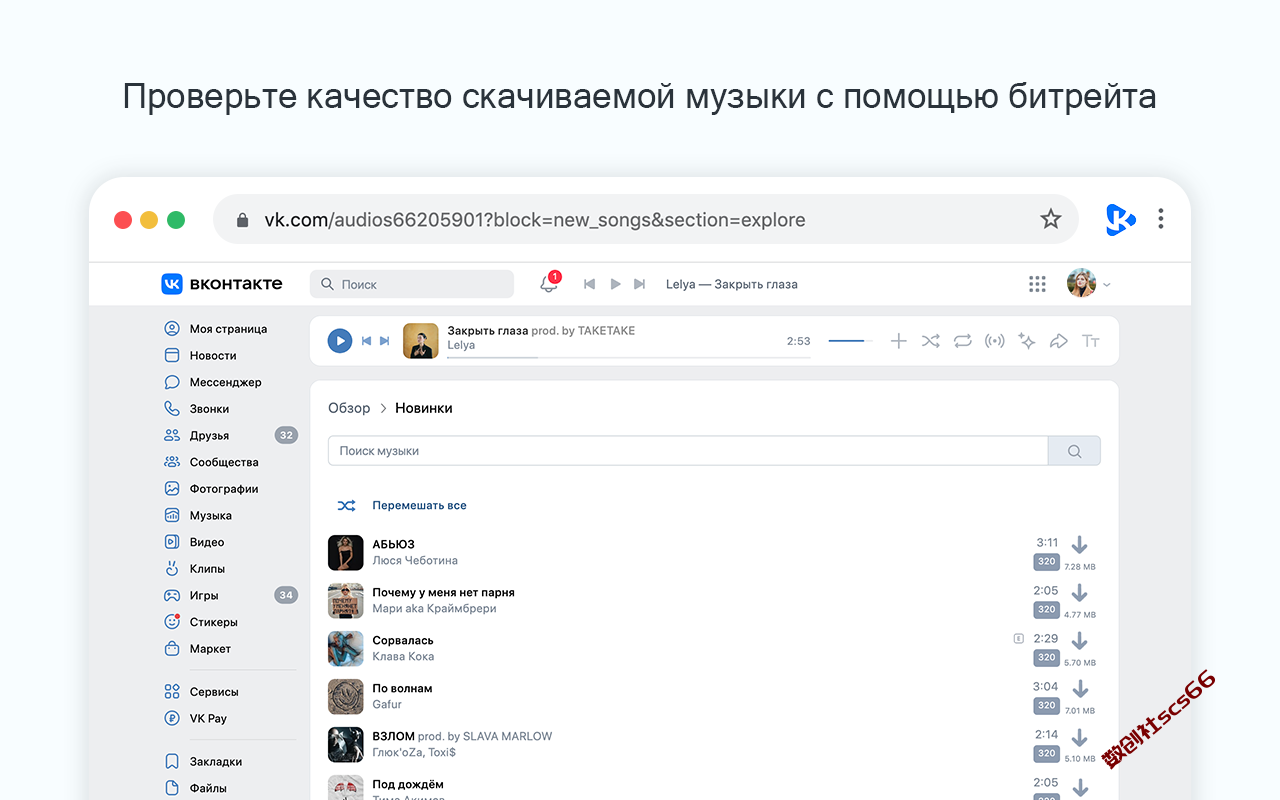Image resolution: width=1280 pixels, height=800 pixels.
Task: Download the ВЗЛОМ track
Action: click(1079, 738)
